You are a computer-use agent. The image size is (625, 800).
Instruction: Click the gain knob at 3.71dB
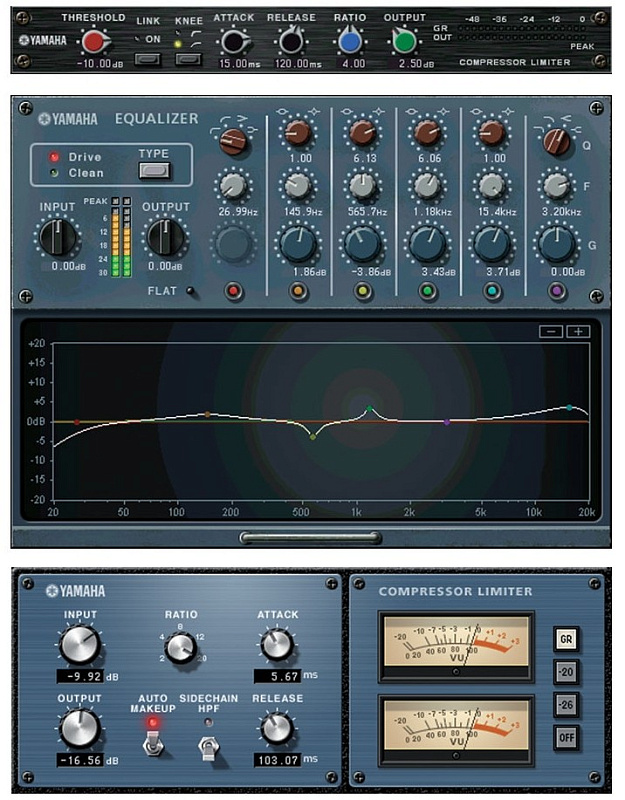[x=492, y=245]
